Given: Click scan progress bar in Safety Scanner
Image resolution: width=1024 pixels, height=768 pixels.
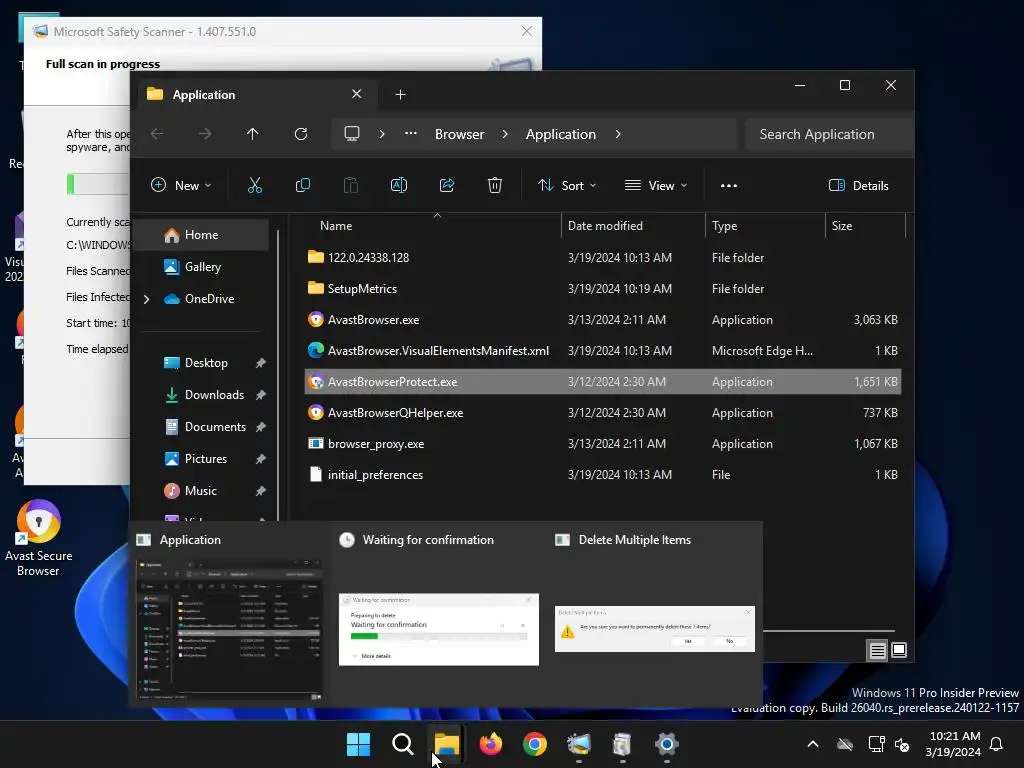Looking at the screenshot, I should [x=98, y=184].
